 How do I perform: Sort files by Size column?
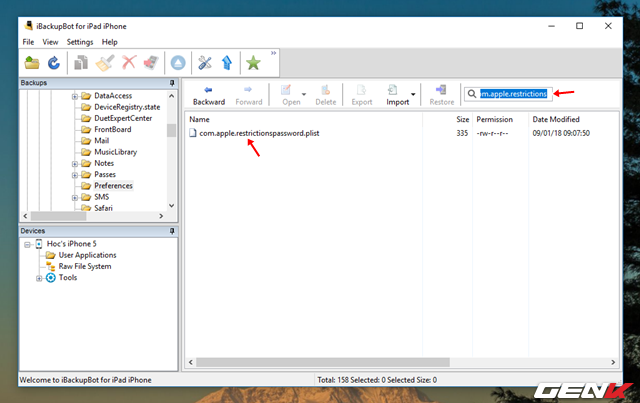pos(462,119)
